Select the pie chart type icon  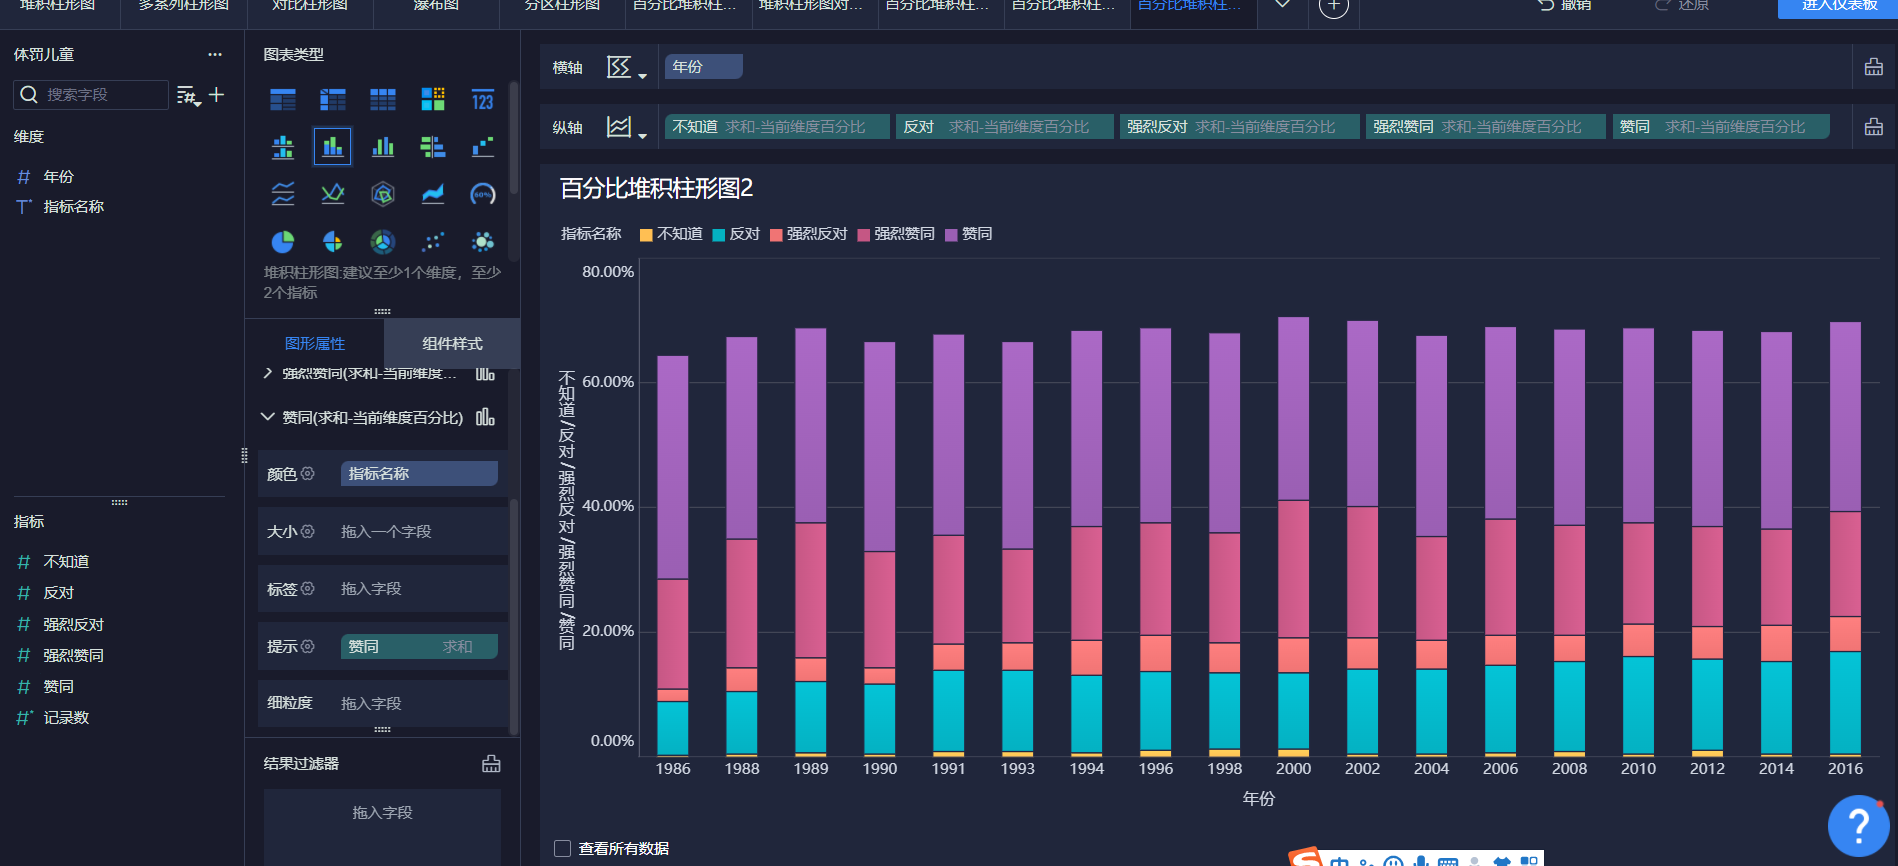tap(283, 242)
